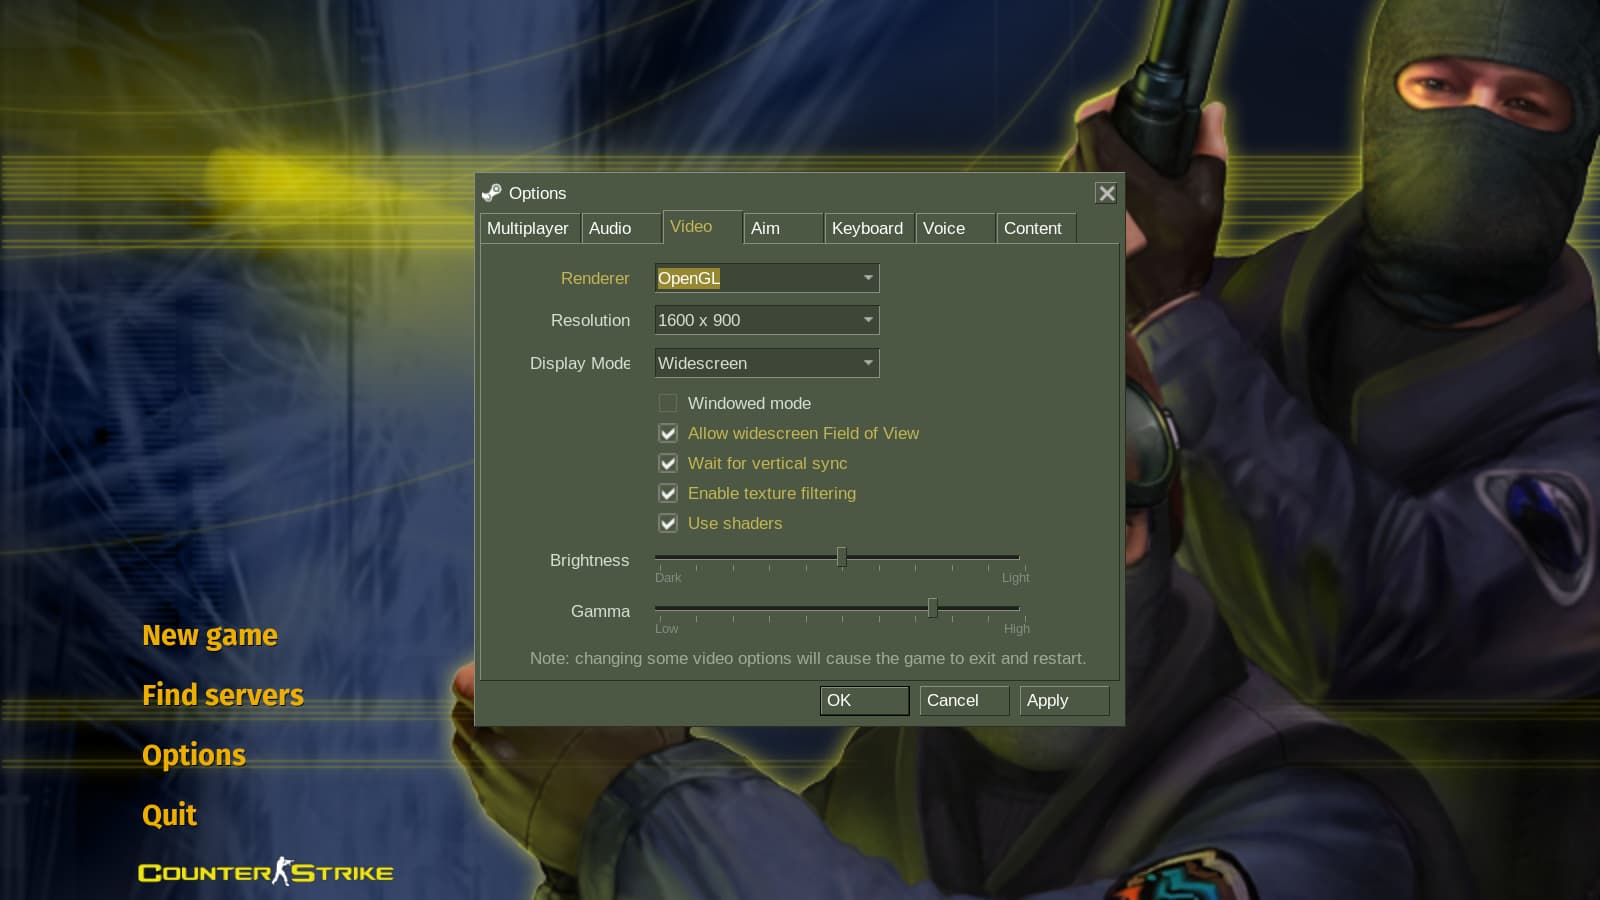Click the Brightness slider handle
This screenshot has height=900, width=1600.
(x=841, y=557)
